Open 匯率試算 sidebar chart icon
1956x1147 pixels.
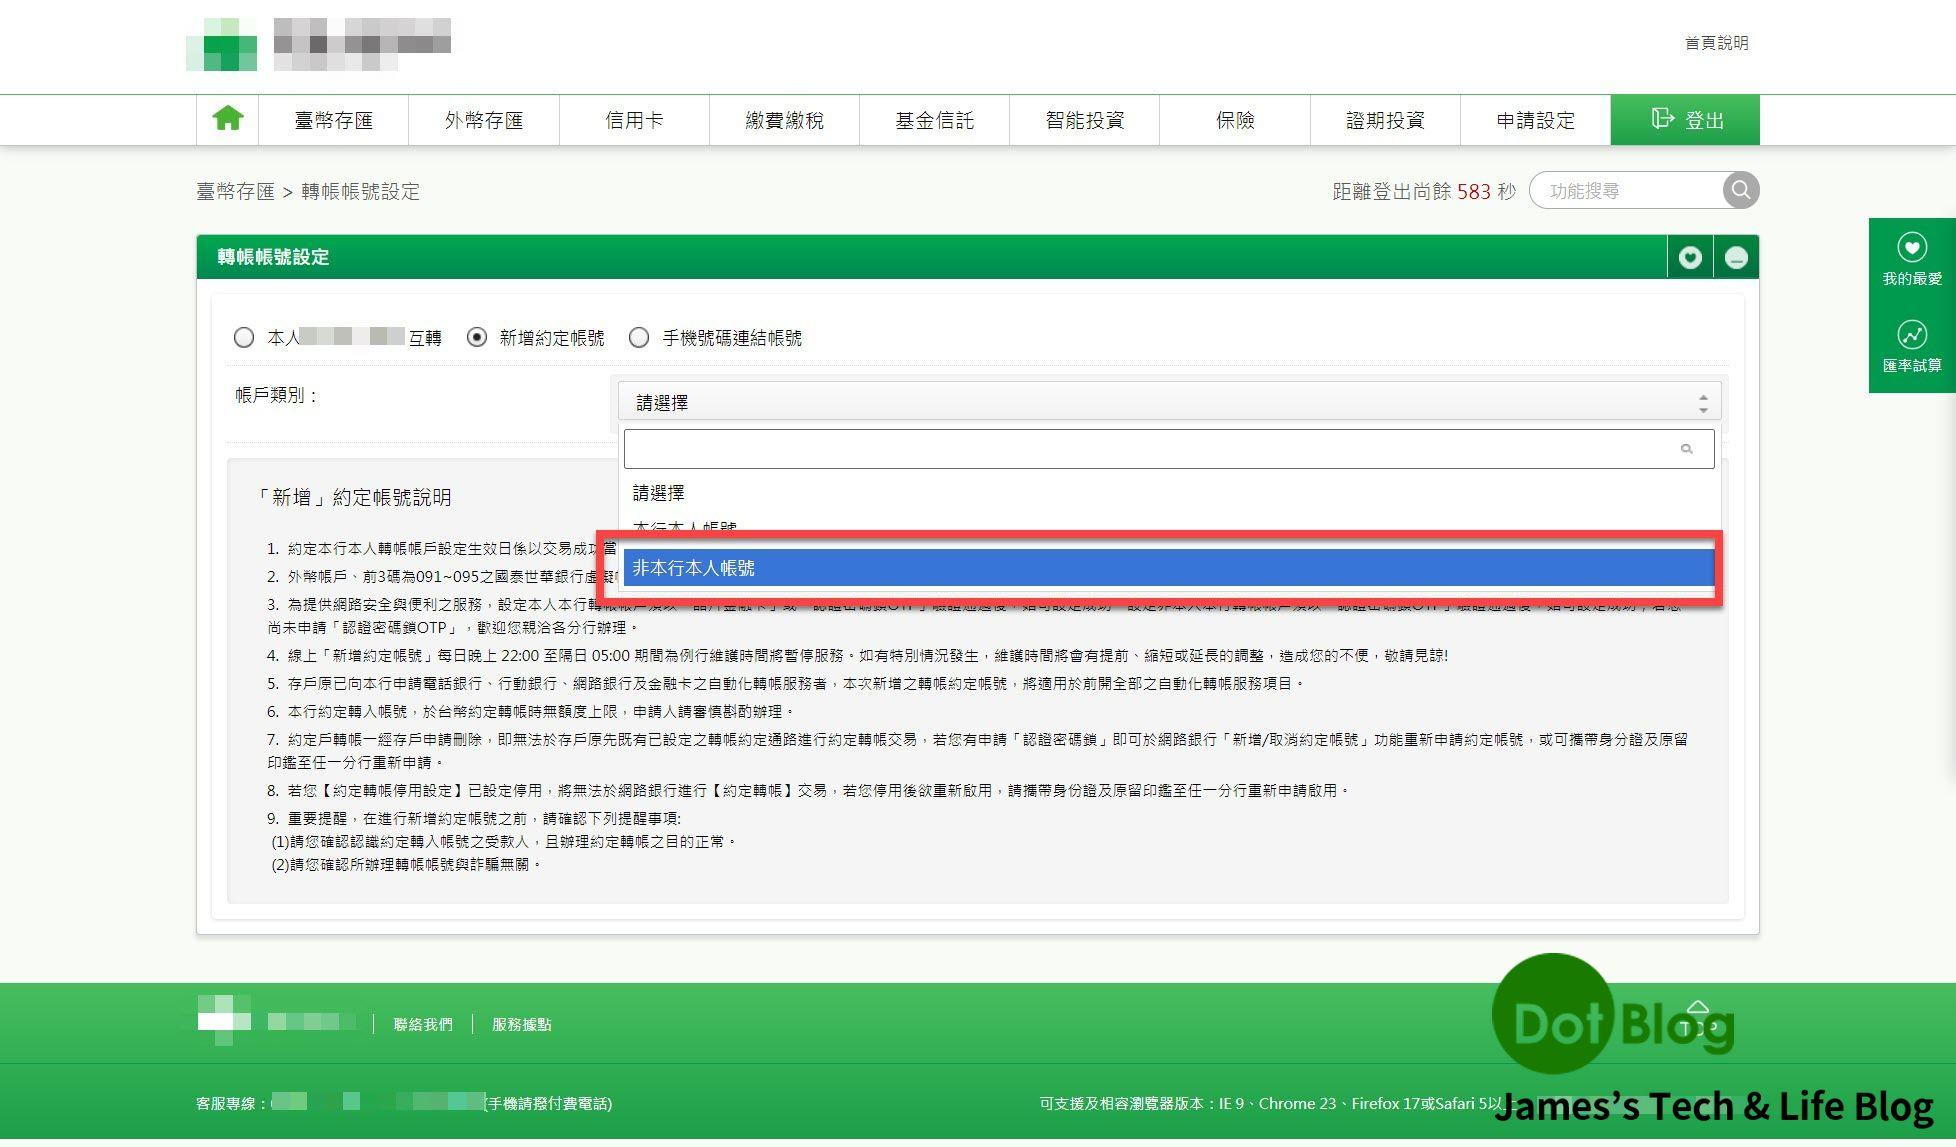pyautogui.click(x=1912, y=335)
